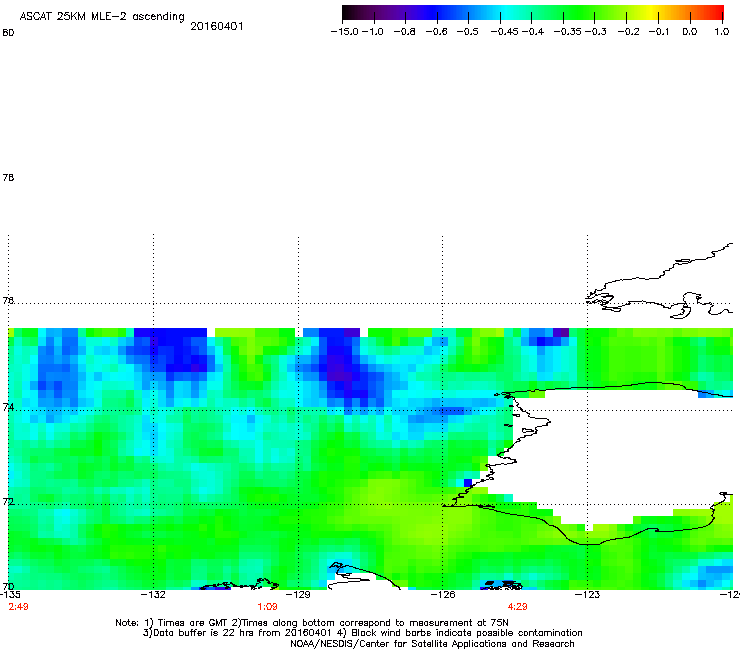Click the "-0.45" color scale label

click(x=505, y=32)
